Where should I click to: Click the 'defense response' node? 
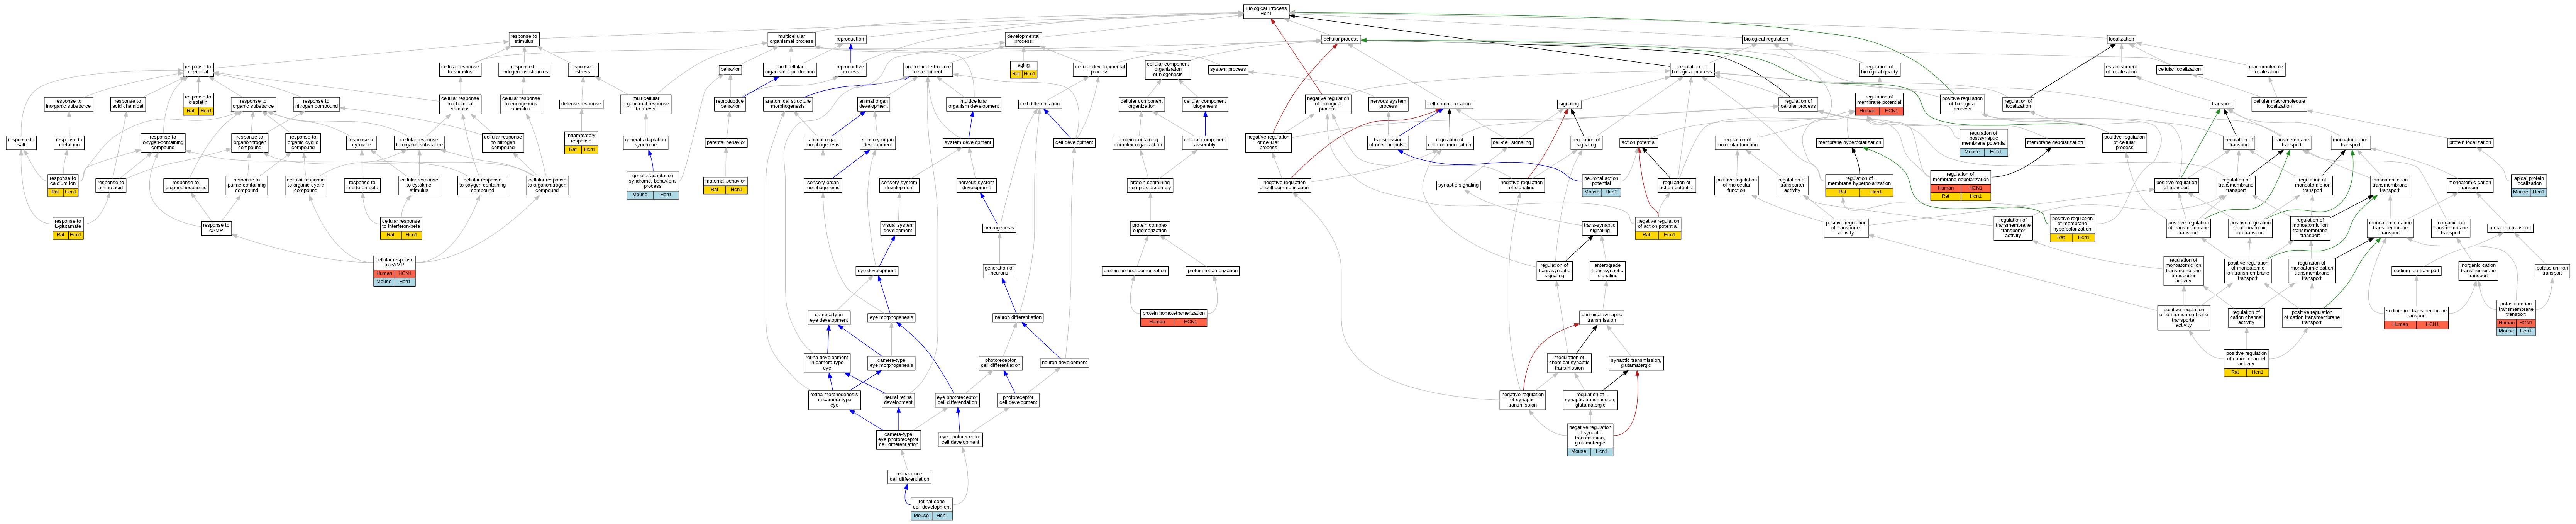click(581, 104)
